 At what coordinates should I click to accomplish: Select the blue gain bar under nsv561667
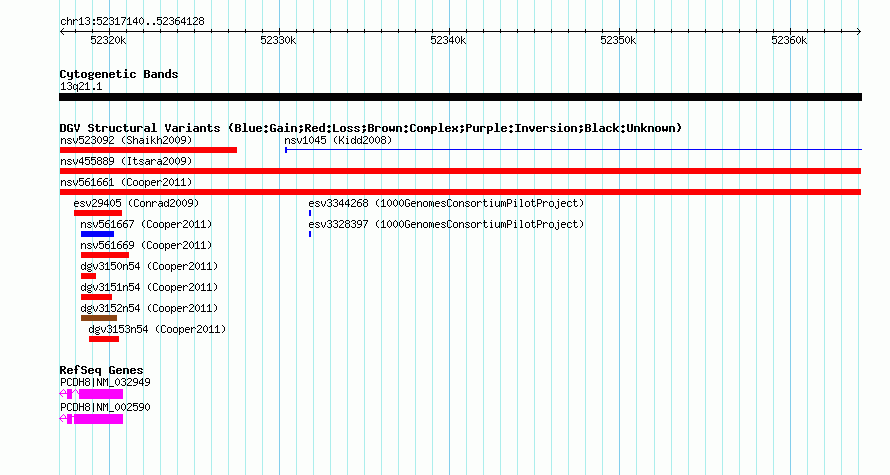pos(97,234)
